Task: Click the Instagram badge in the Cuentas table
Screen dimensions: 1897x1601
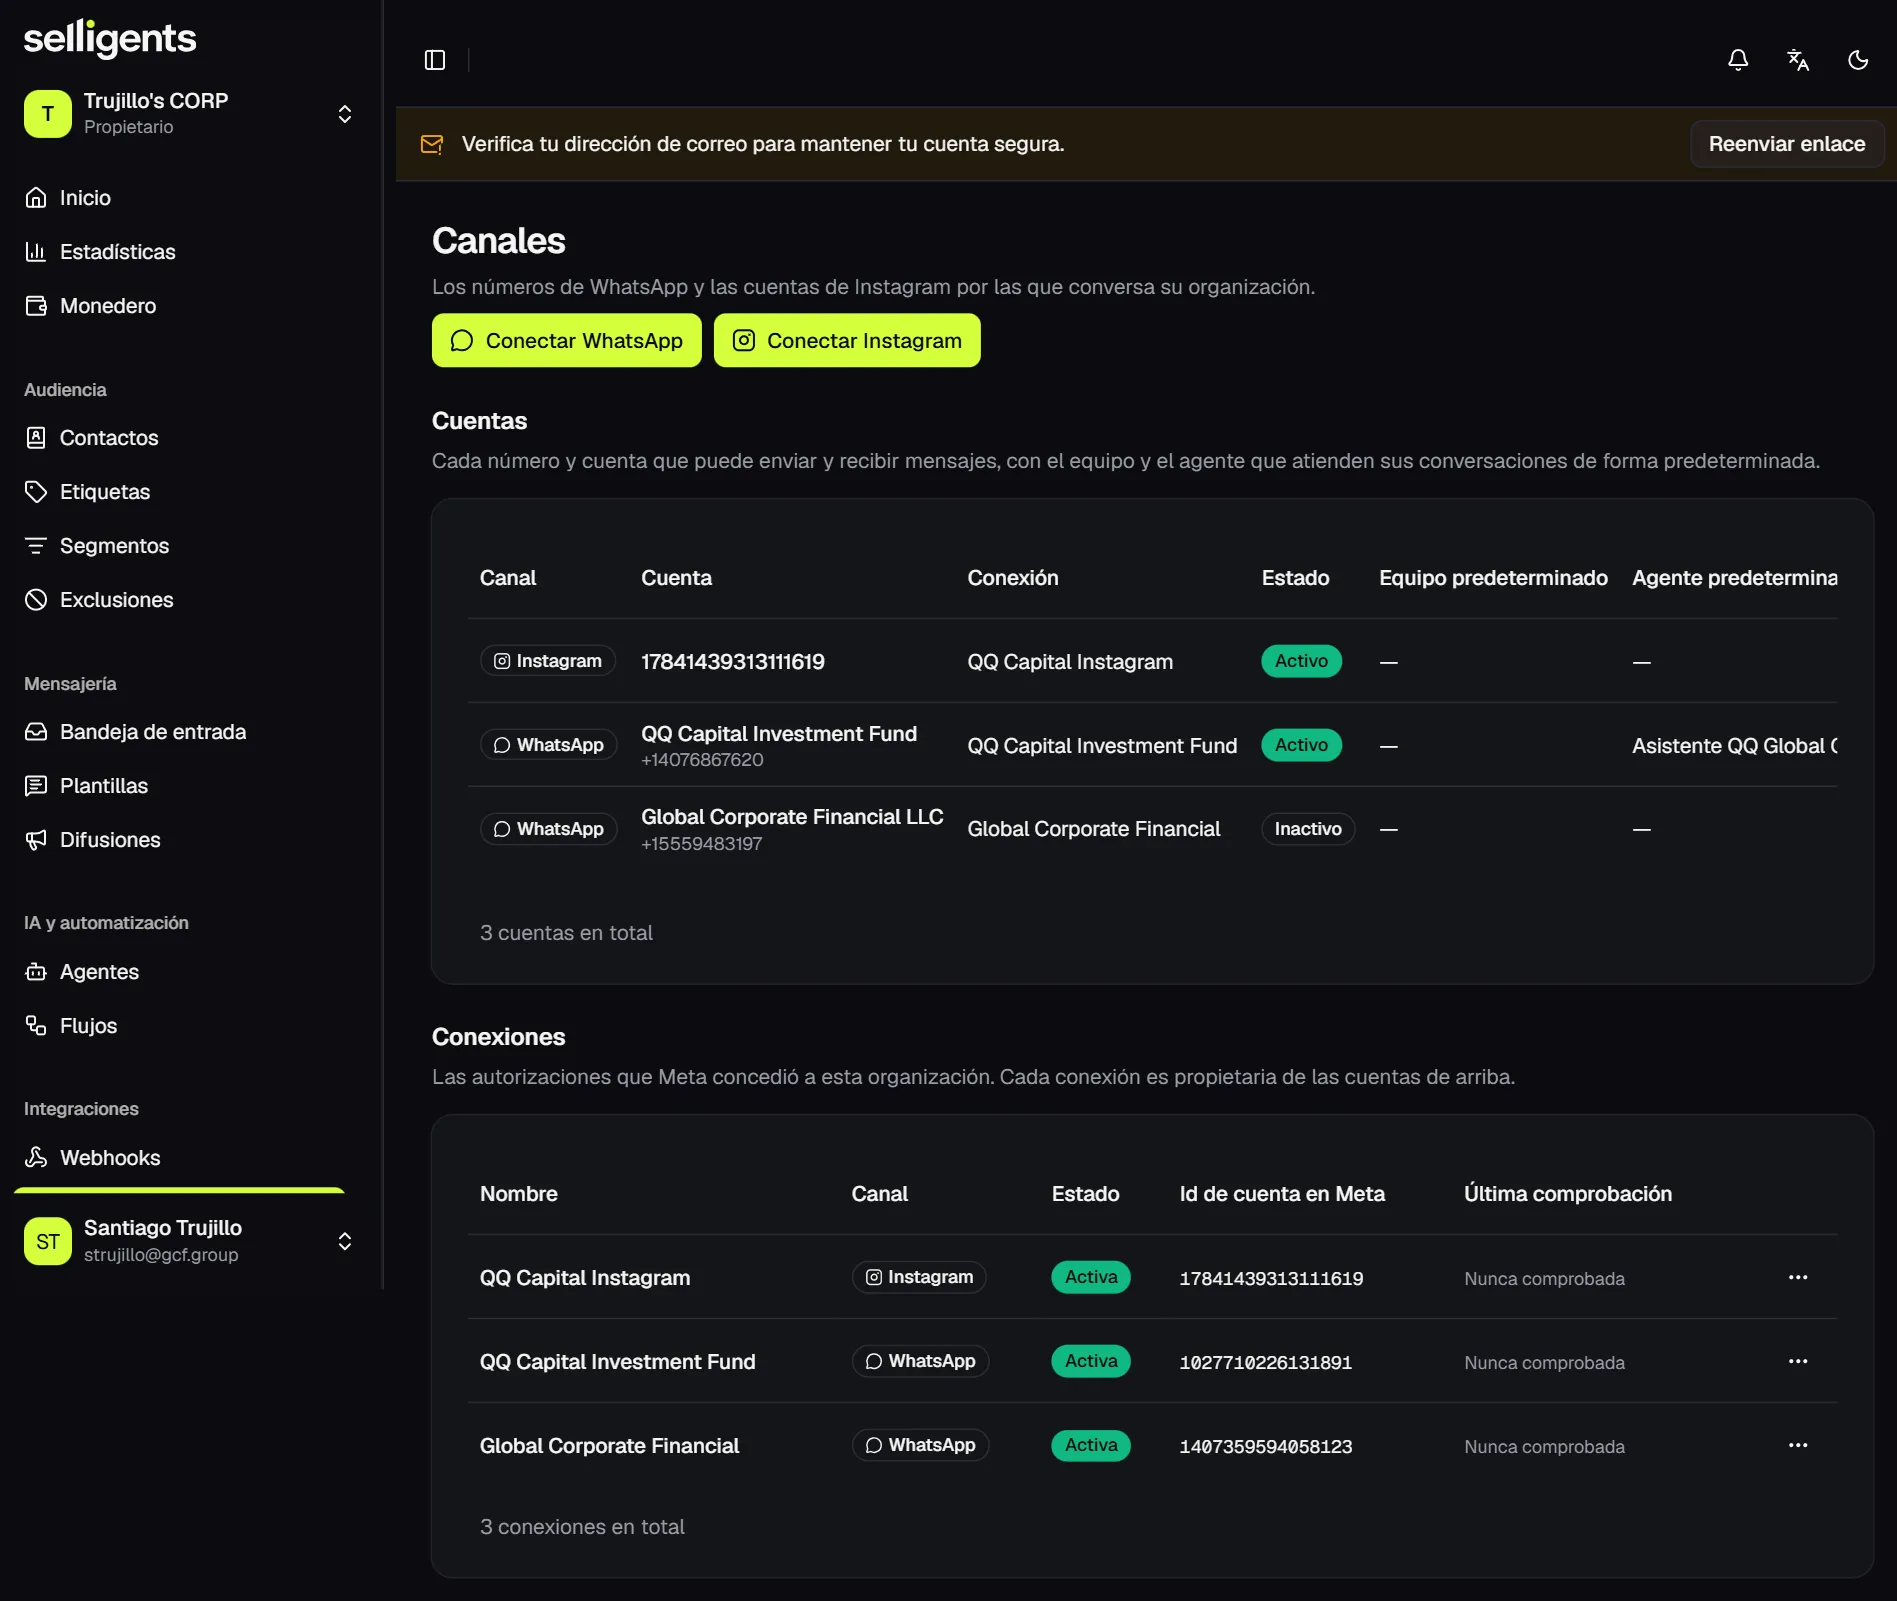Action: (548, 661)
